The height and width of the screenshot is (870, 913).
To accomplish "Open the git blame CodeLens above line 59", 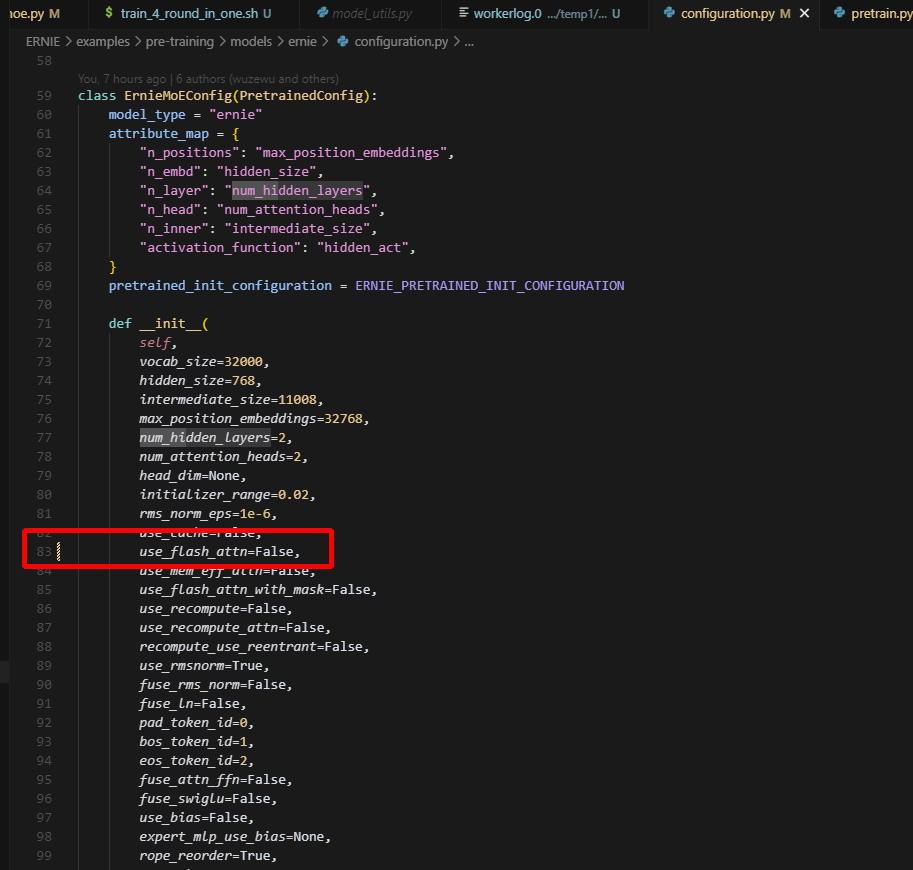I will pos(208,78).
